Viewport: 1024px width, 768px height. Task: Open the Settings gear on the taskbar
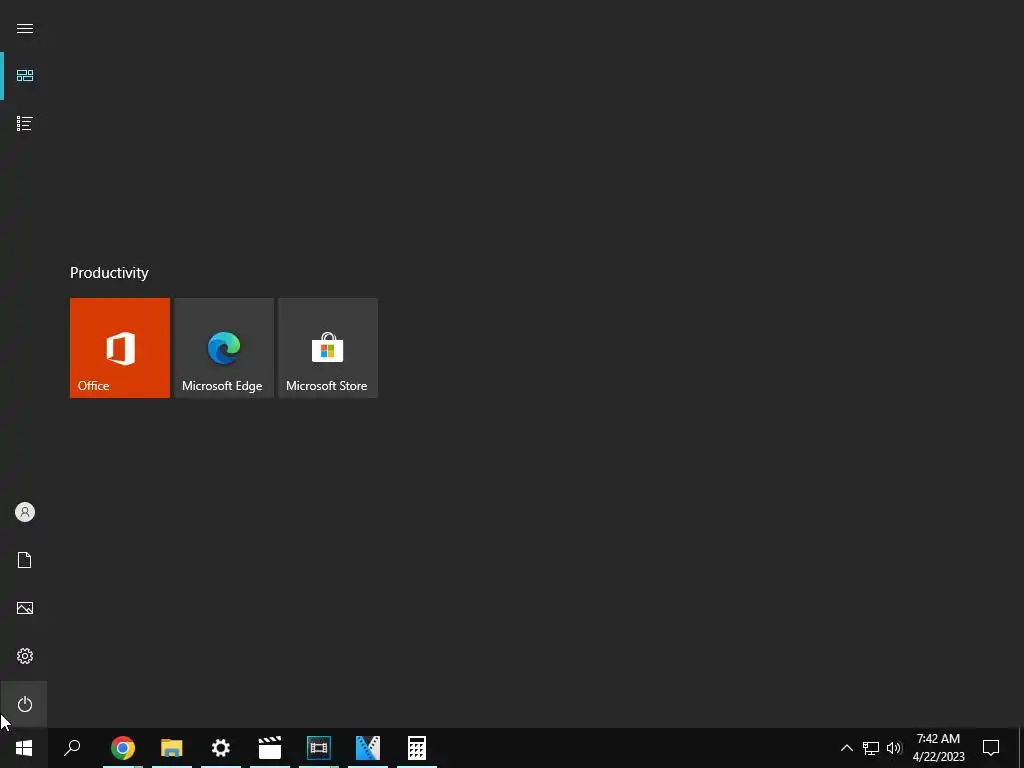click(x=221, y=748)
